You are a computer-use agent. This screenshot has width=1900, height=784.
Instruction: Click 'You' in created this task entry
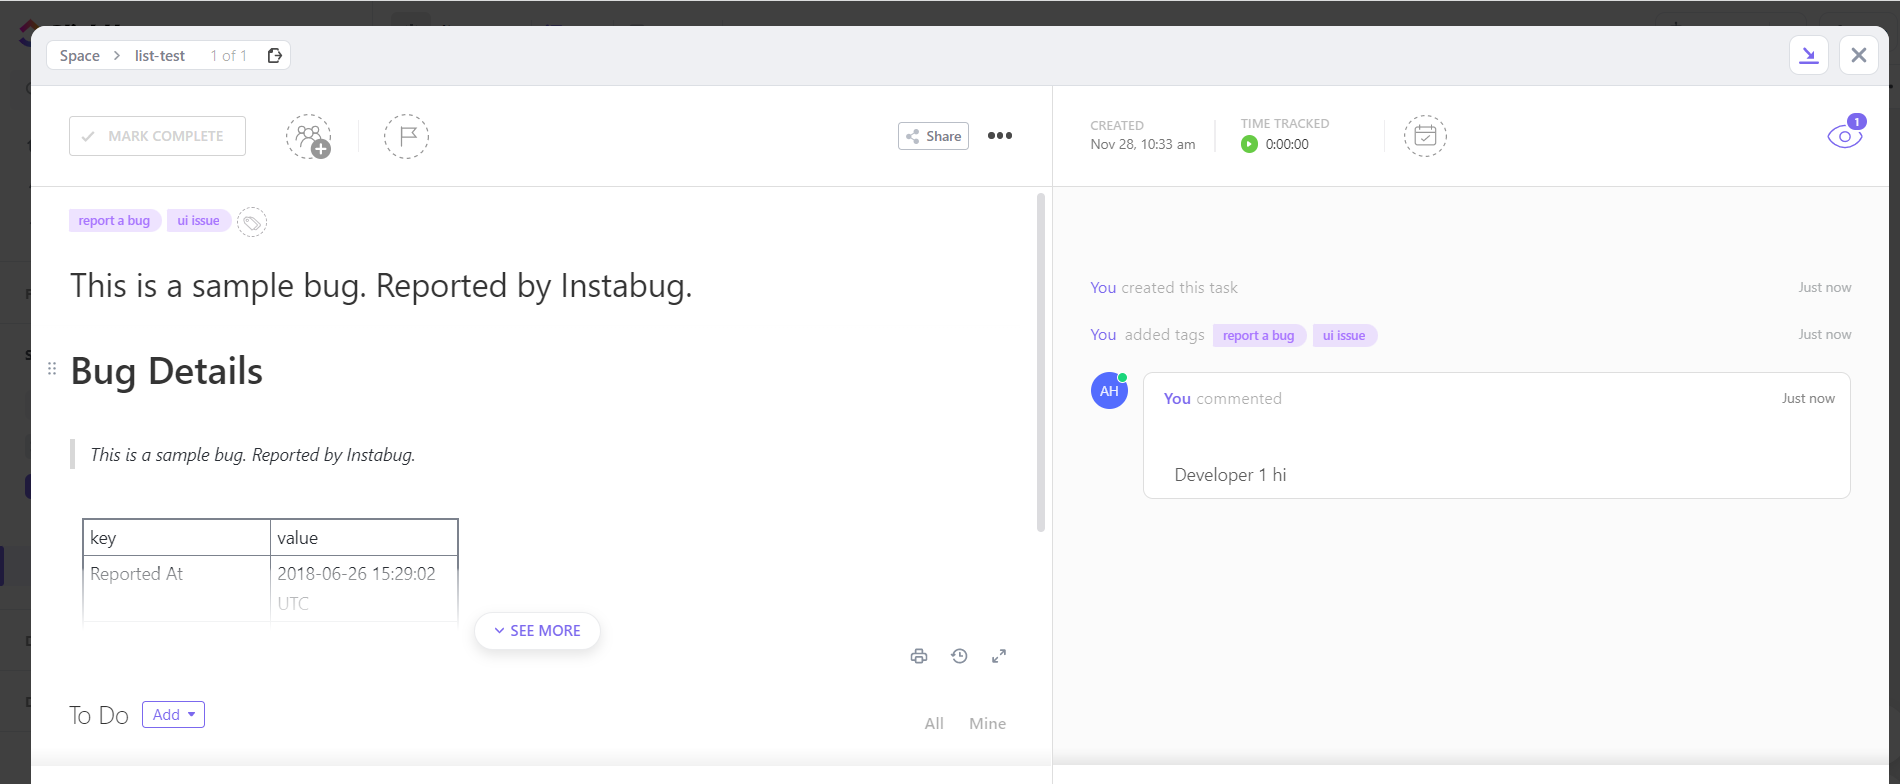pyautogui.click(x=1103, y=288)
